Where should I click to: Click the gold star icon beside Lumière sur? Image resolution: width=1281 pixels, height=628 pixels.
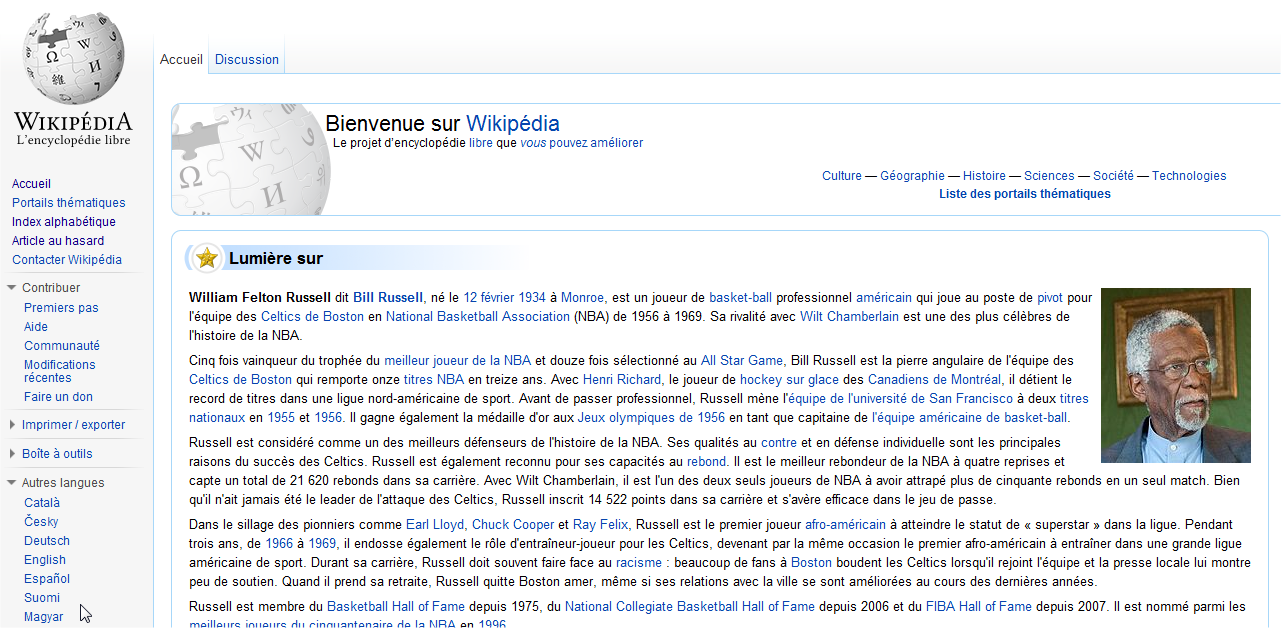[x=207, y=258]
